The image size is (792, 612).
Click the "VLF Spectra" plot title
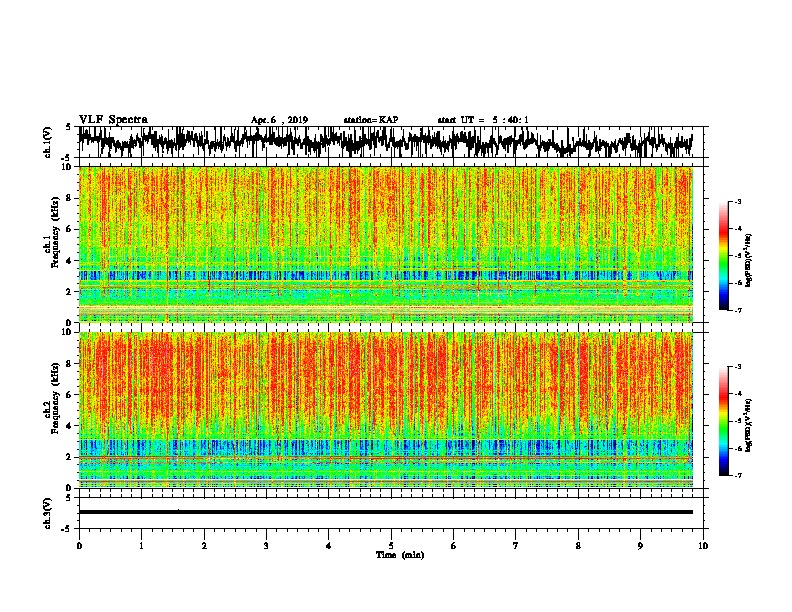[x=113, y=120]
